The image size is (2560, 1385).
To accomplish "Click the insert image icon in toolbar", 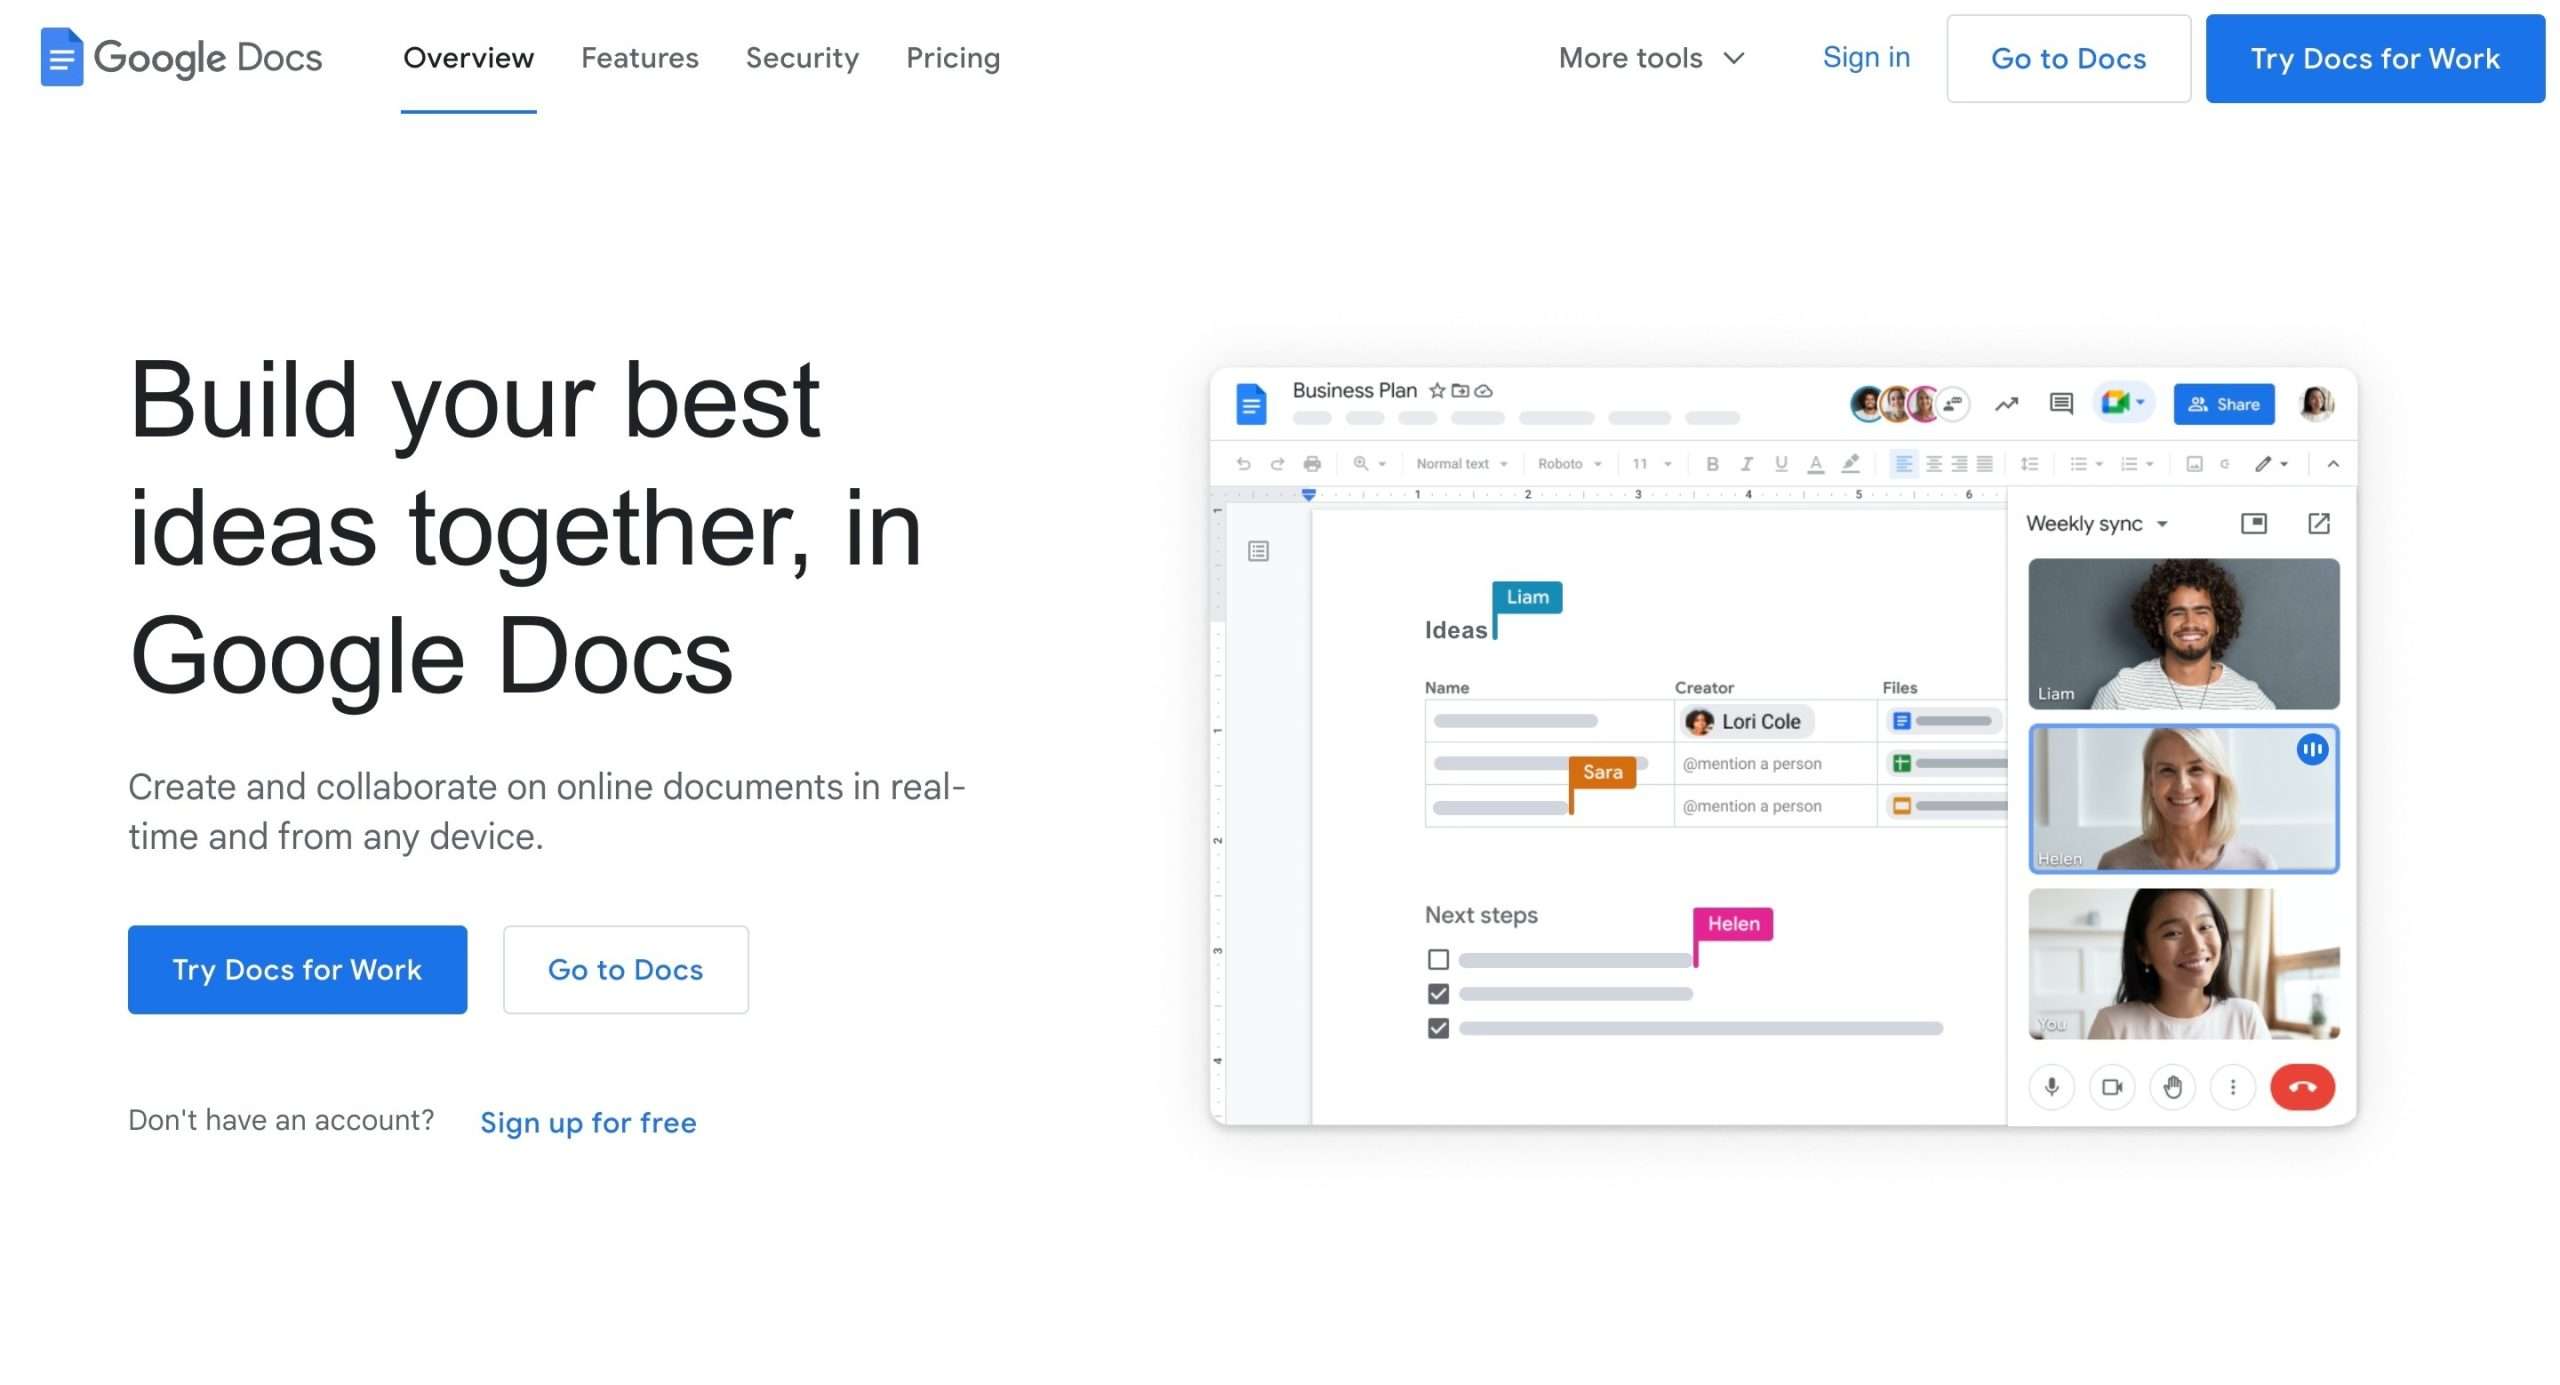I will (x=2194, y=464).
